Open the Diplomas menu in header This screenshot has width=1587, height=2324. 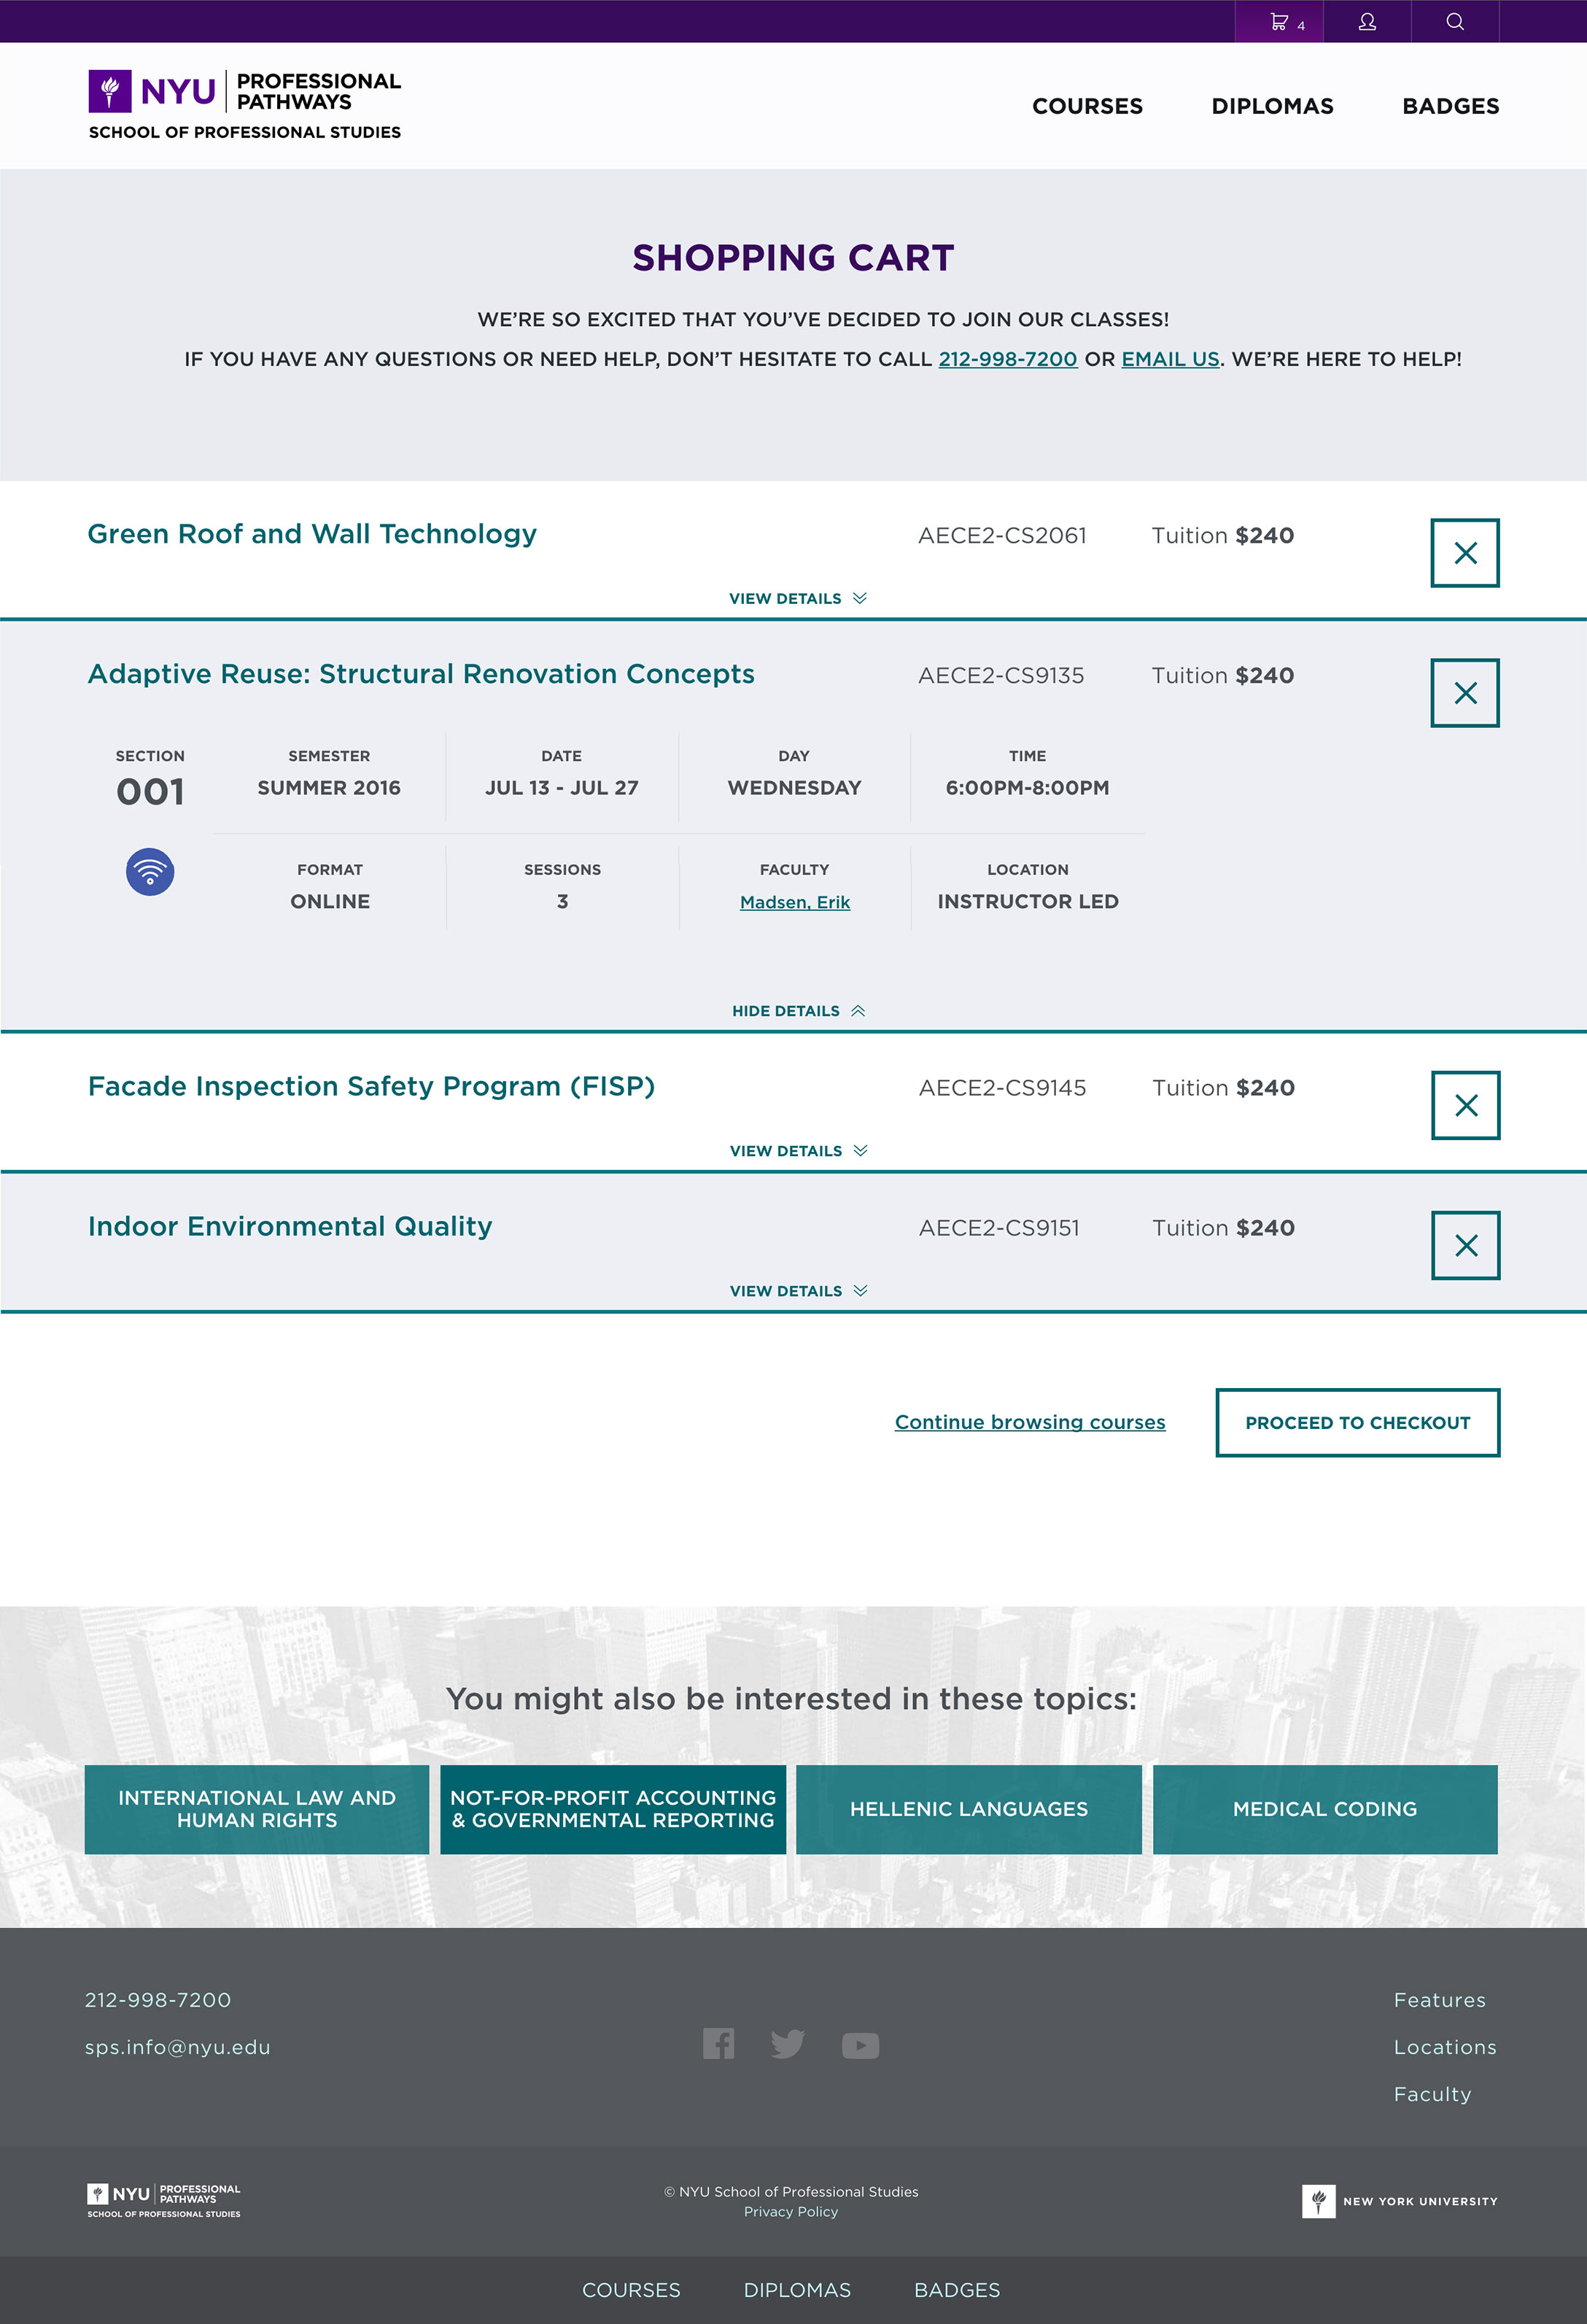[1272, 106]
